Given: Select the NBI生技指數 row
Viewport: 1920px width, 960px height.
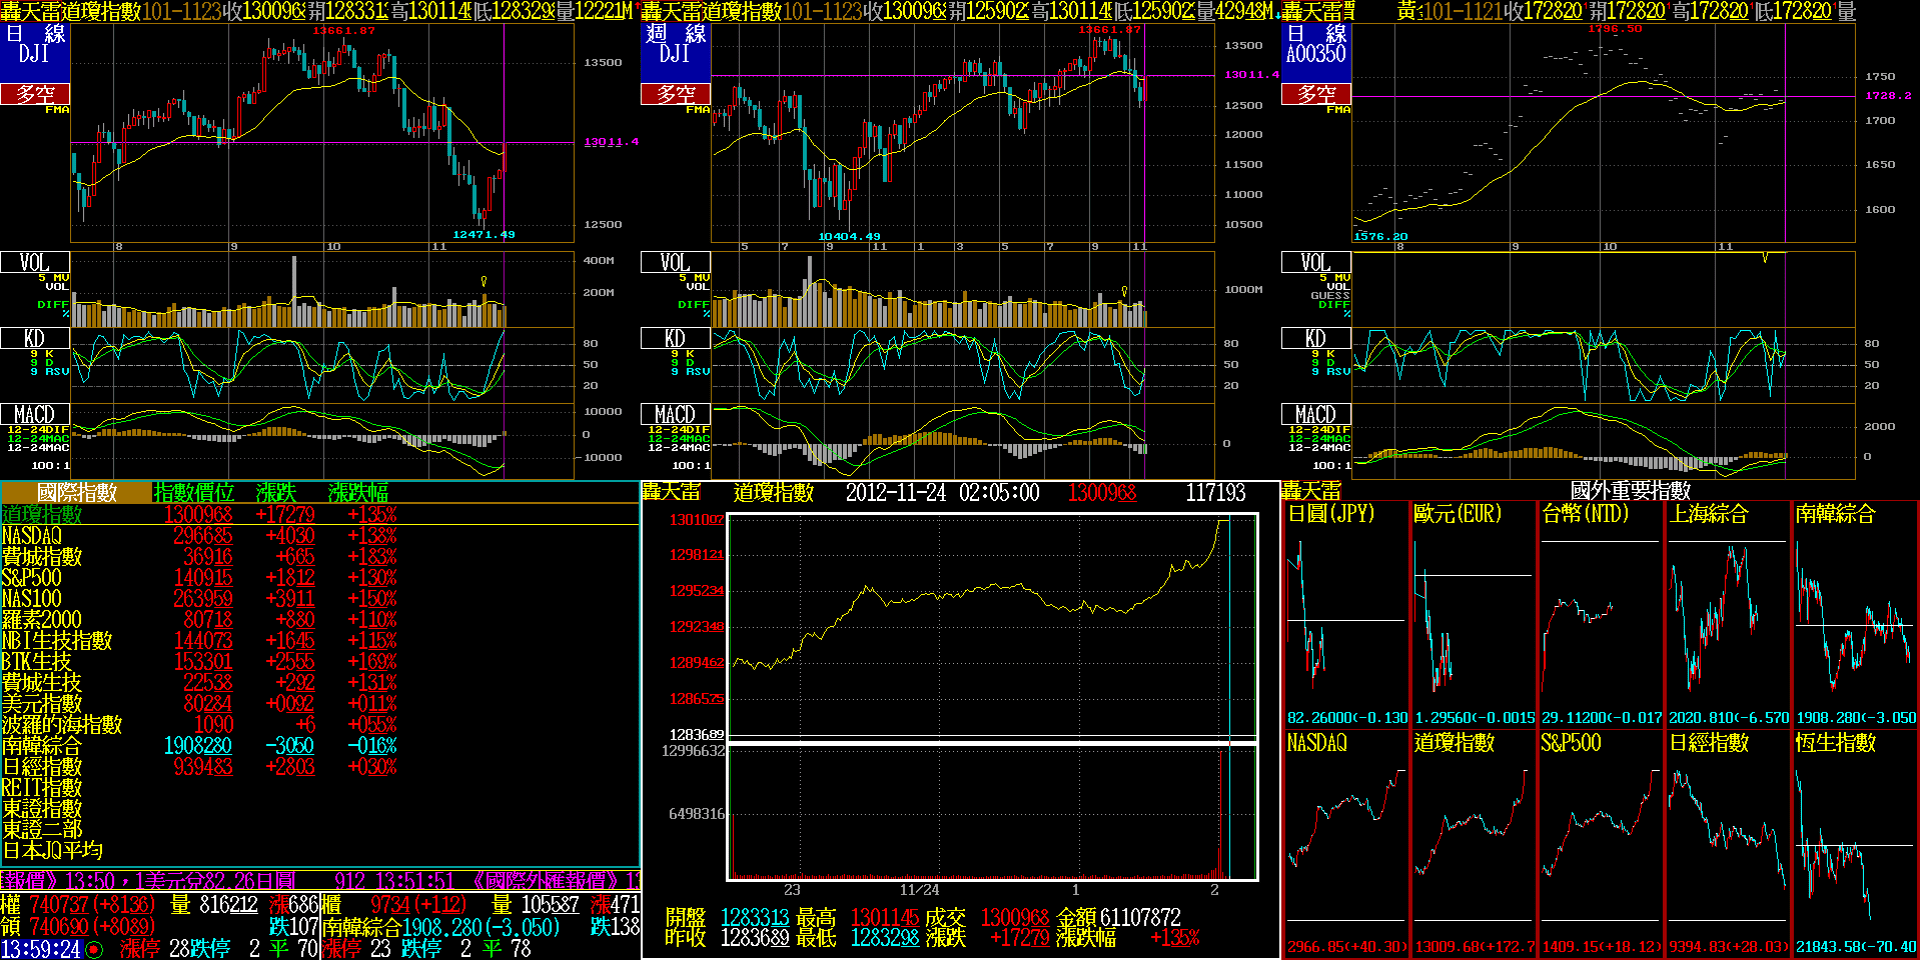Looking at the screenshot, I should click(x=320, y=640).
